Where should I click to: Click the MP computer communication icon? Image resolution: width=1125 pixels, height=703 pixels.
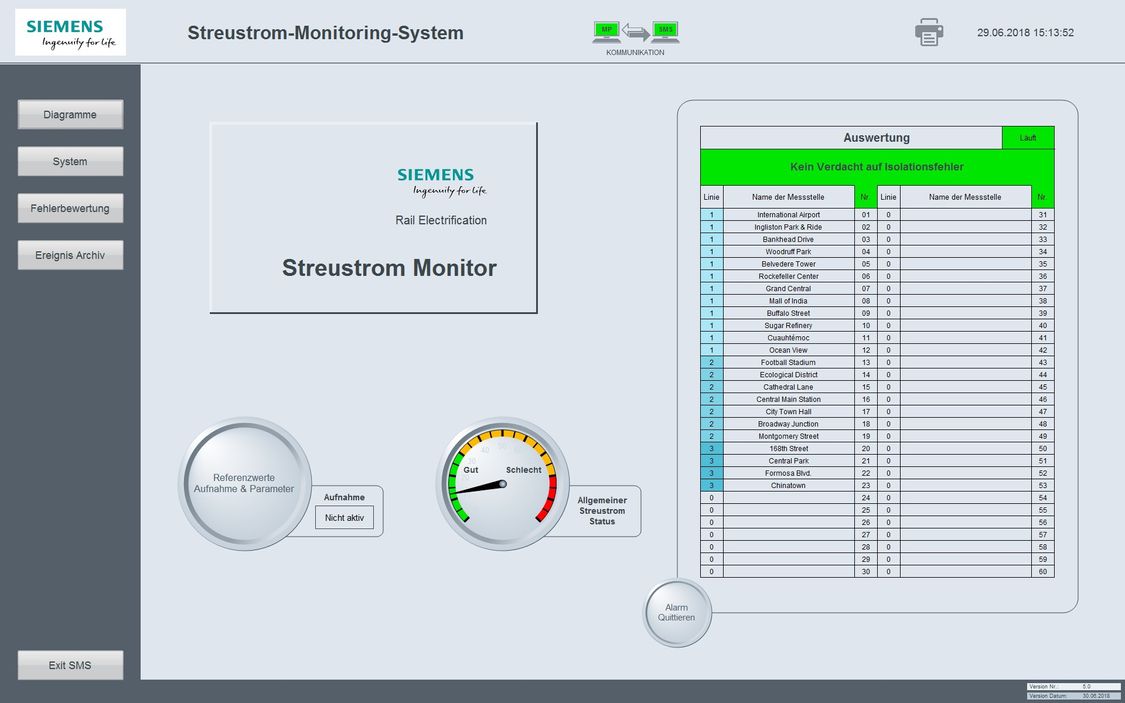[607, 32]
